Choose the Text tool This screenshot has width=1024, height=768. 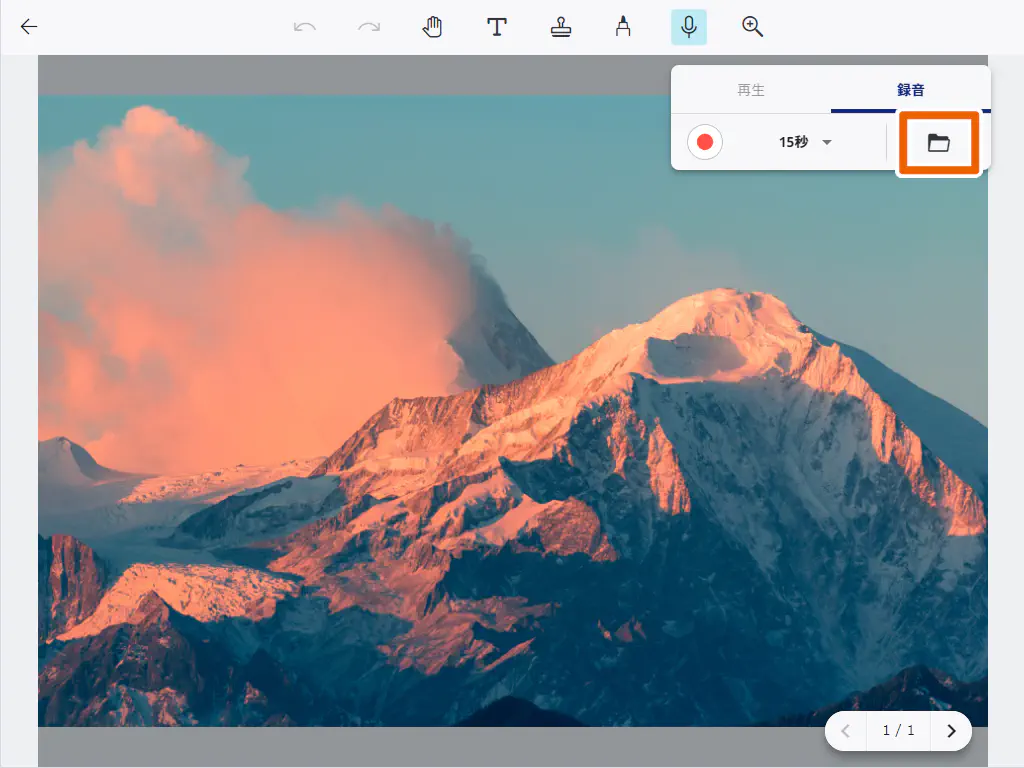click(x=496, y=27)
